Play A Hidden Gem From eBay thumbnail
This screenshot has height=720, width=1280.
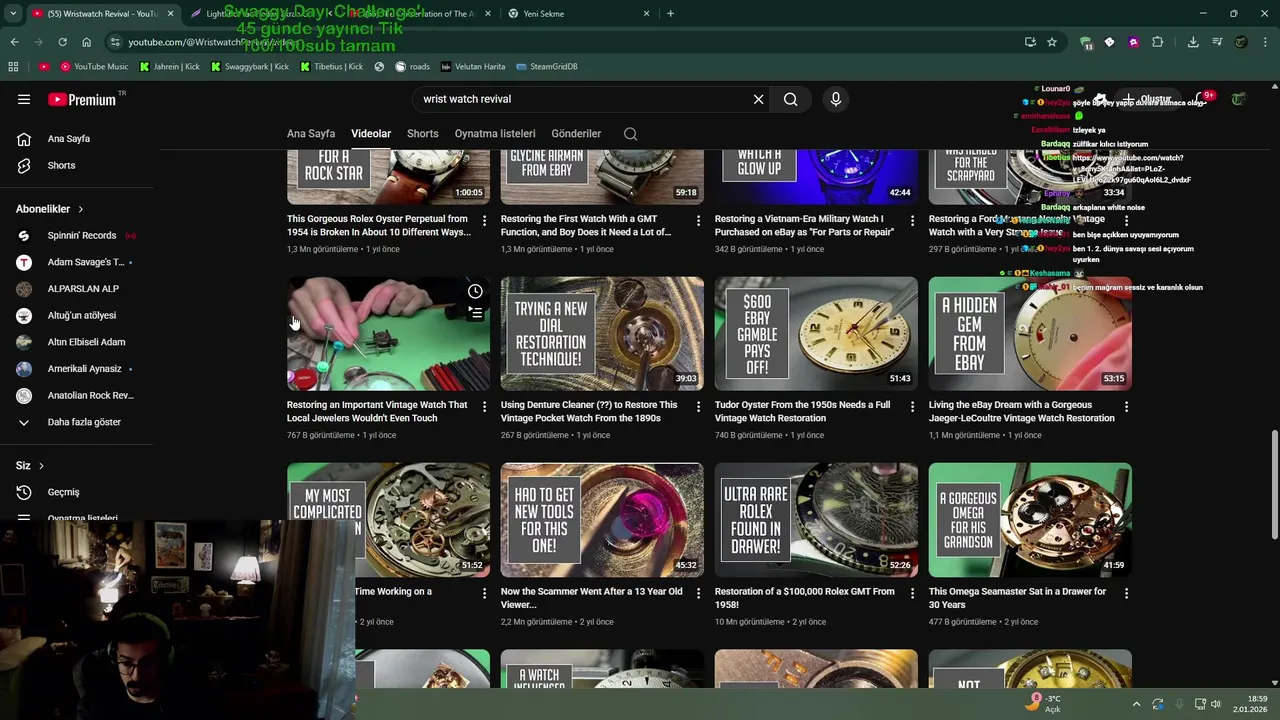pyautogui.click(x=1030, y=334)
